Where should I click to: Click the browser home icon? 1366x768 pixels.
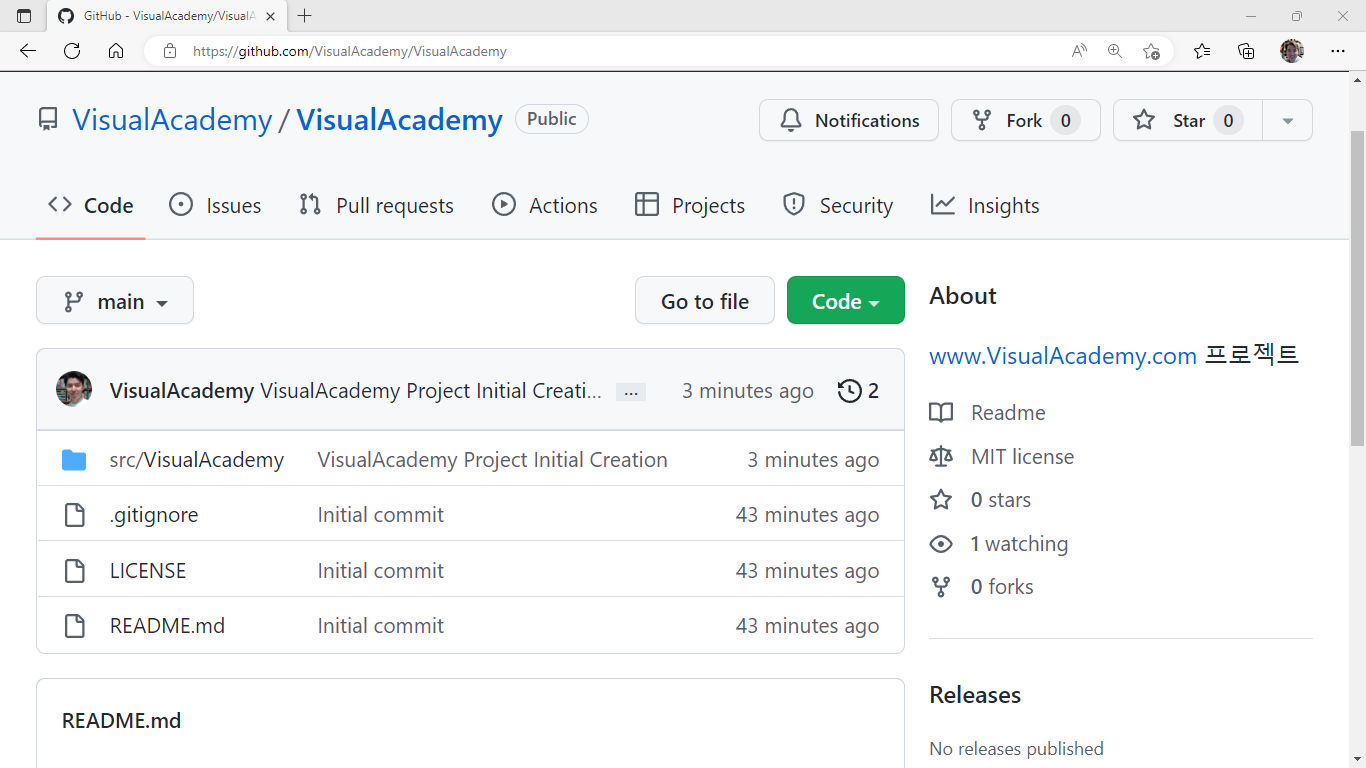(x=116, y=51)
